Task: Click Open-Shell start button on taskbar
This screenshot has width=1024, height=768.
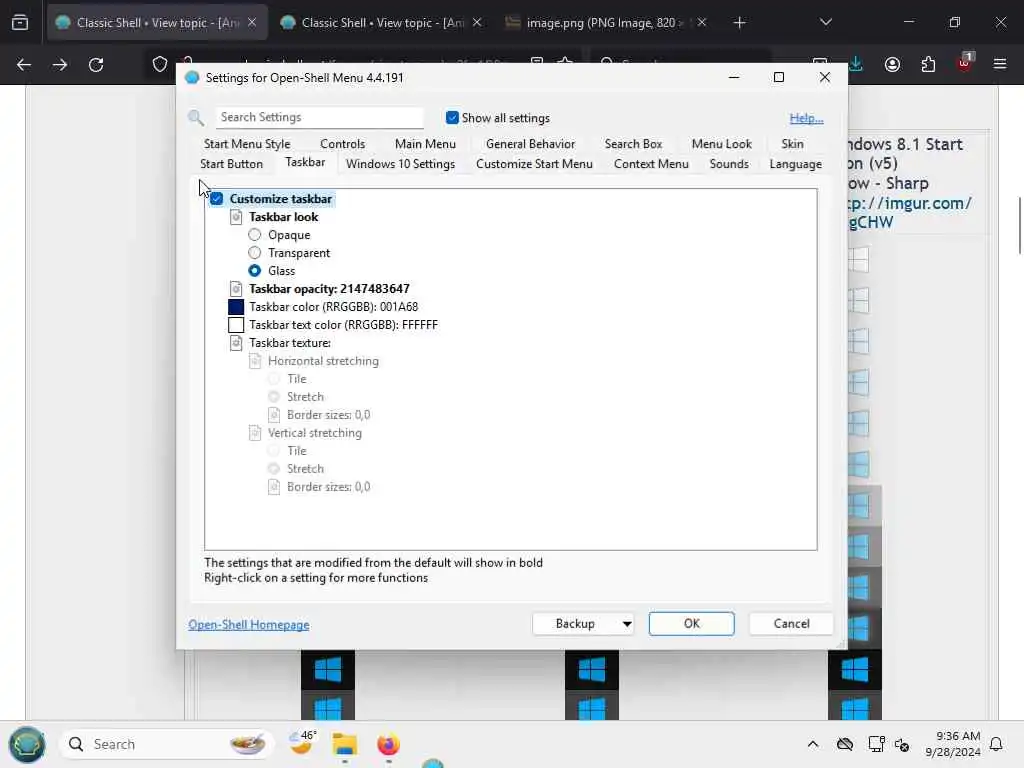Action: pyautogui.click(x=27, y=744)
